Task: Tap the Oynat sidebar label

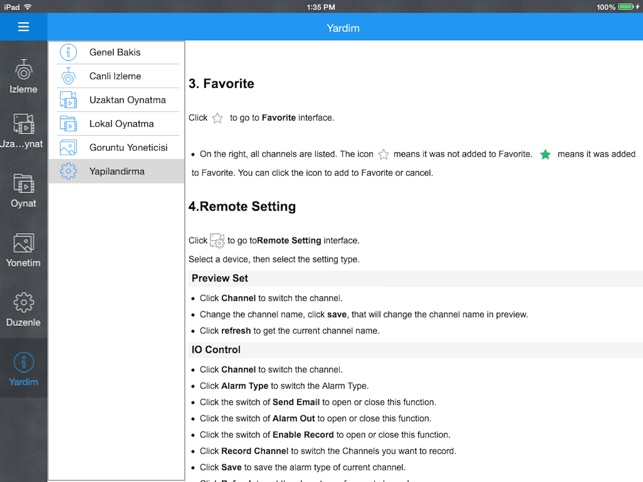Action: tap(23, 203)
